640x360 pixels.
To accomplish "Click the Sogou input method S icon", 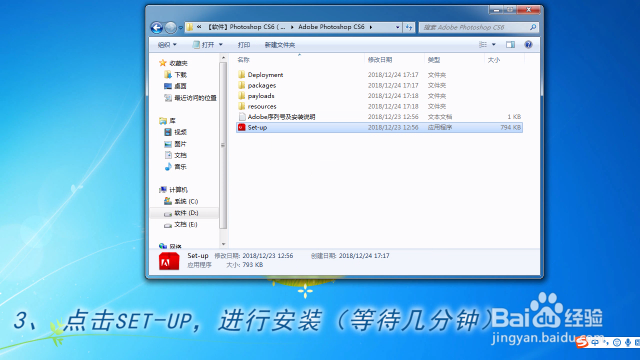I will 582,342.
